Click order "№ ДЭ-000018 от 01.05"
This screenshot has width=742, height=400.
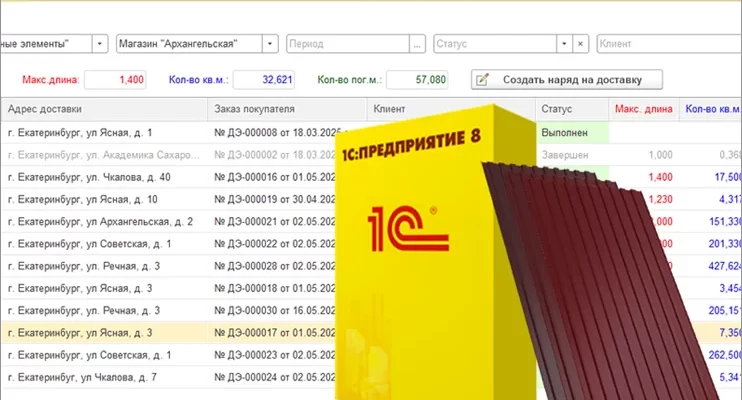point(274,289)
